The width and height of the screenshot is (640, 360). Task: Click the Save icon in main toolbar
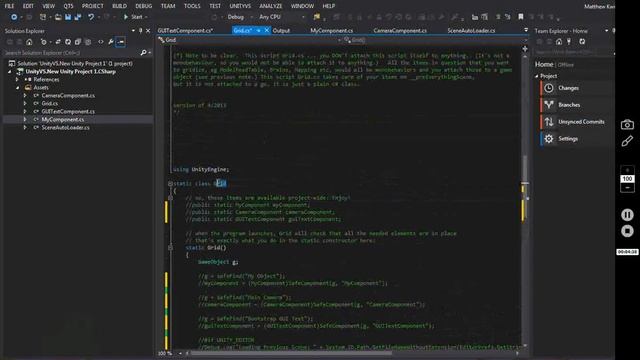click(68, 17)
